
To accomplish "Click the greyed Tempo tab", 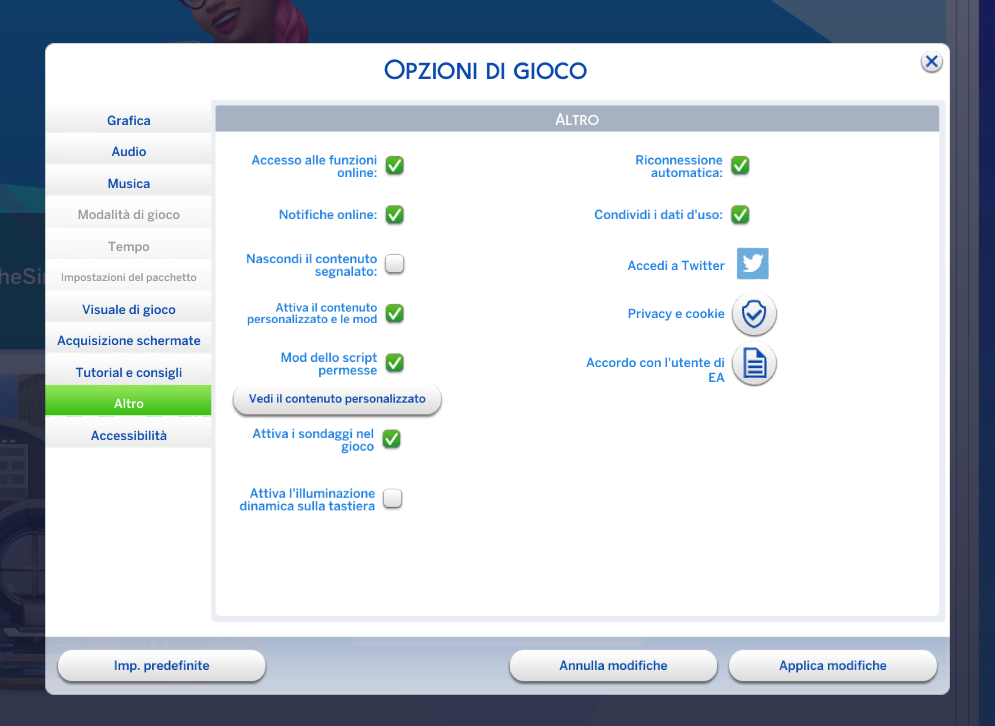I will [128, 246].
